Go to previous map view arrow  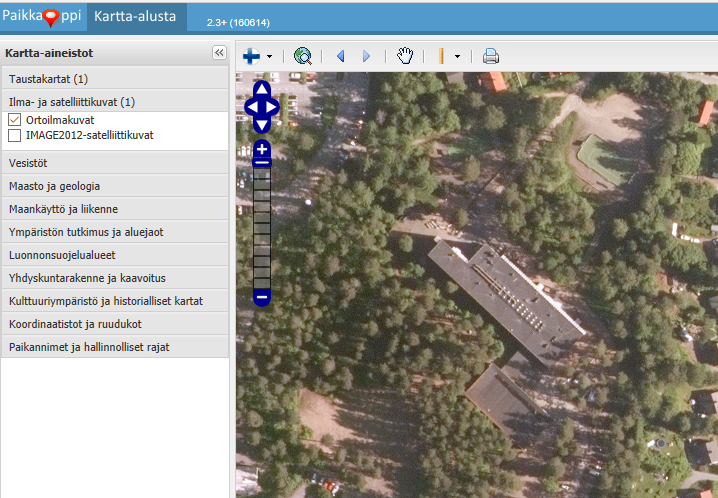(x=340, y=57)
